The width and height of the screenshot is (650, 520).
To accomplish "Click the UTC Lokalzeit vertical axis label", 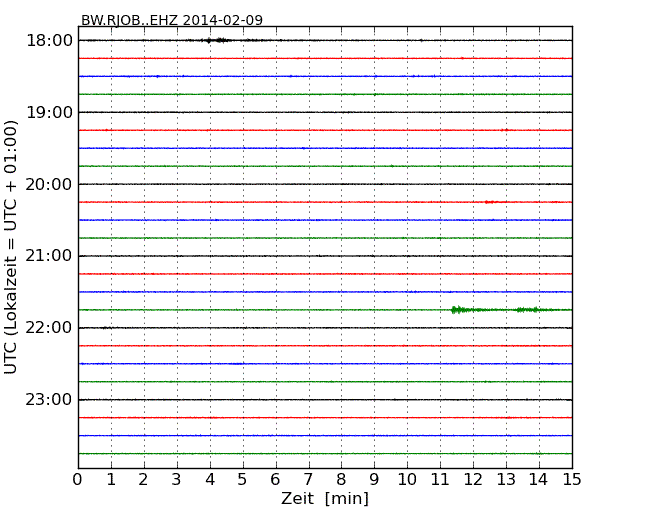I will click(11, 247).
